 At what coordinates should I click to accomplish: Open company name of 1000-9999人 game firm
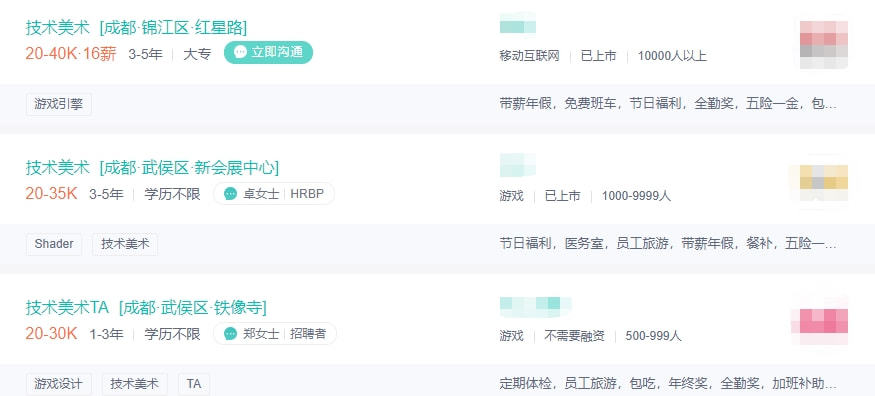[518, 165]
